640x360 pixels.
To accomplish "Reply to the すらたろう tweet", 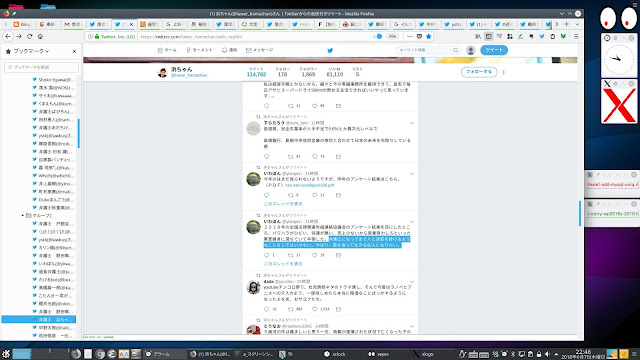I will pyautogui.click(x=267, y=156).
